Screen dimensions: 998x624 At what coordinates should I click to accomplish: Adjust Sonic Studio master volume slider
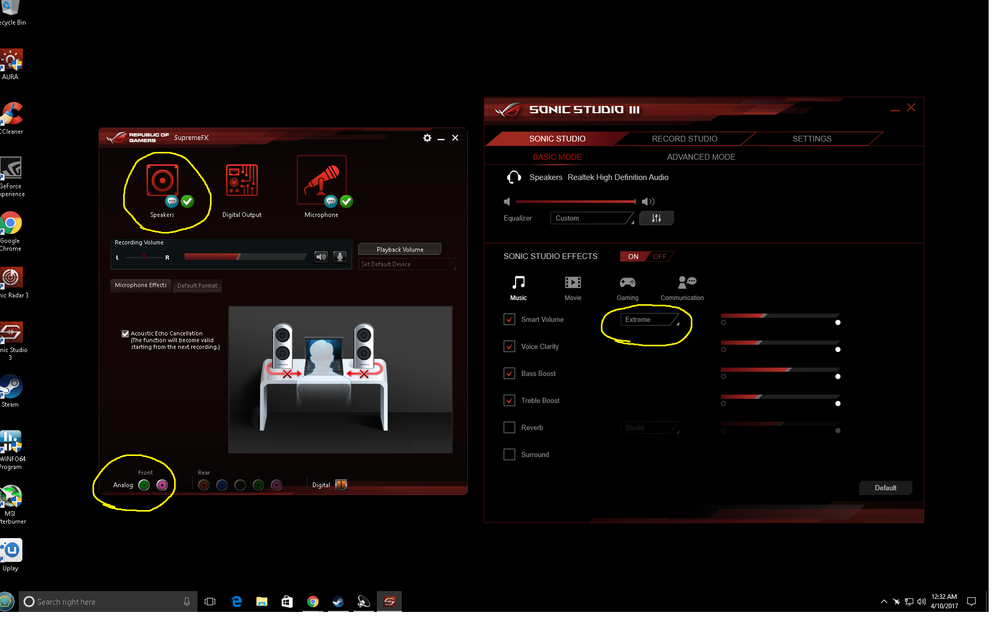click(x=575, y=202)
